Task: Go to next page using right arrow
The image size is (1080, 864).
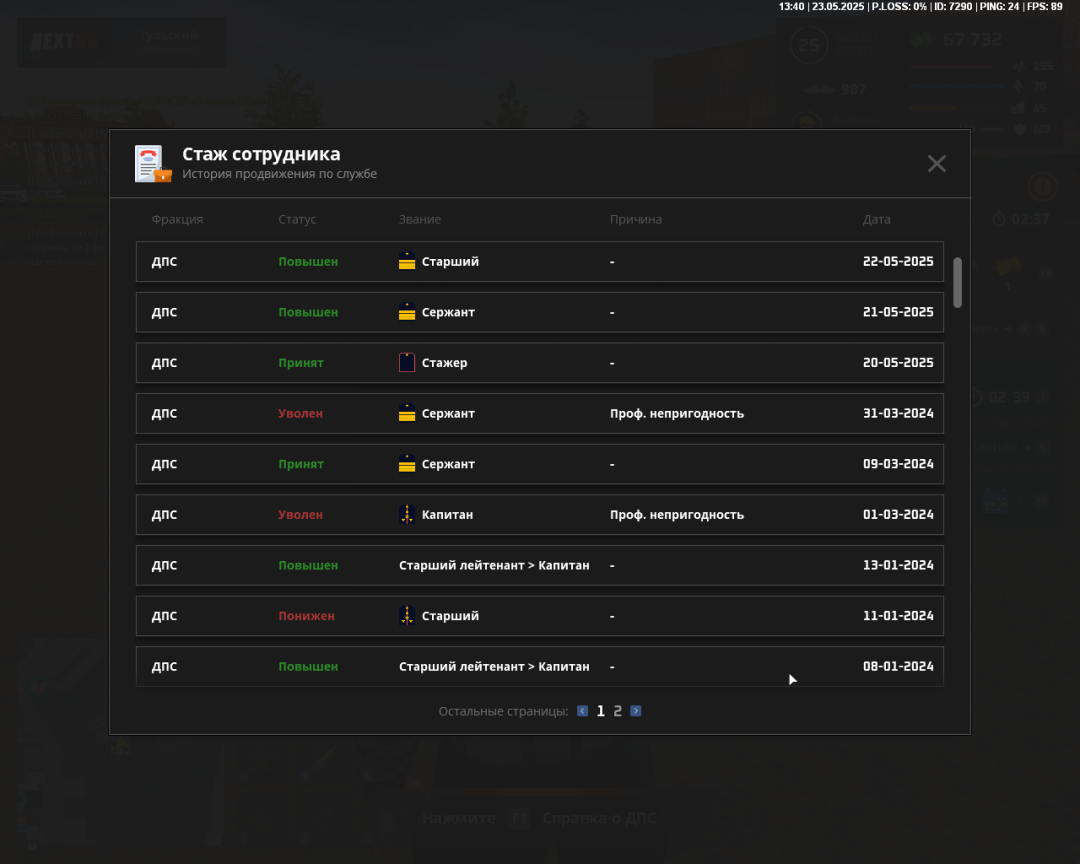Action: (x=636, y=711)
